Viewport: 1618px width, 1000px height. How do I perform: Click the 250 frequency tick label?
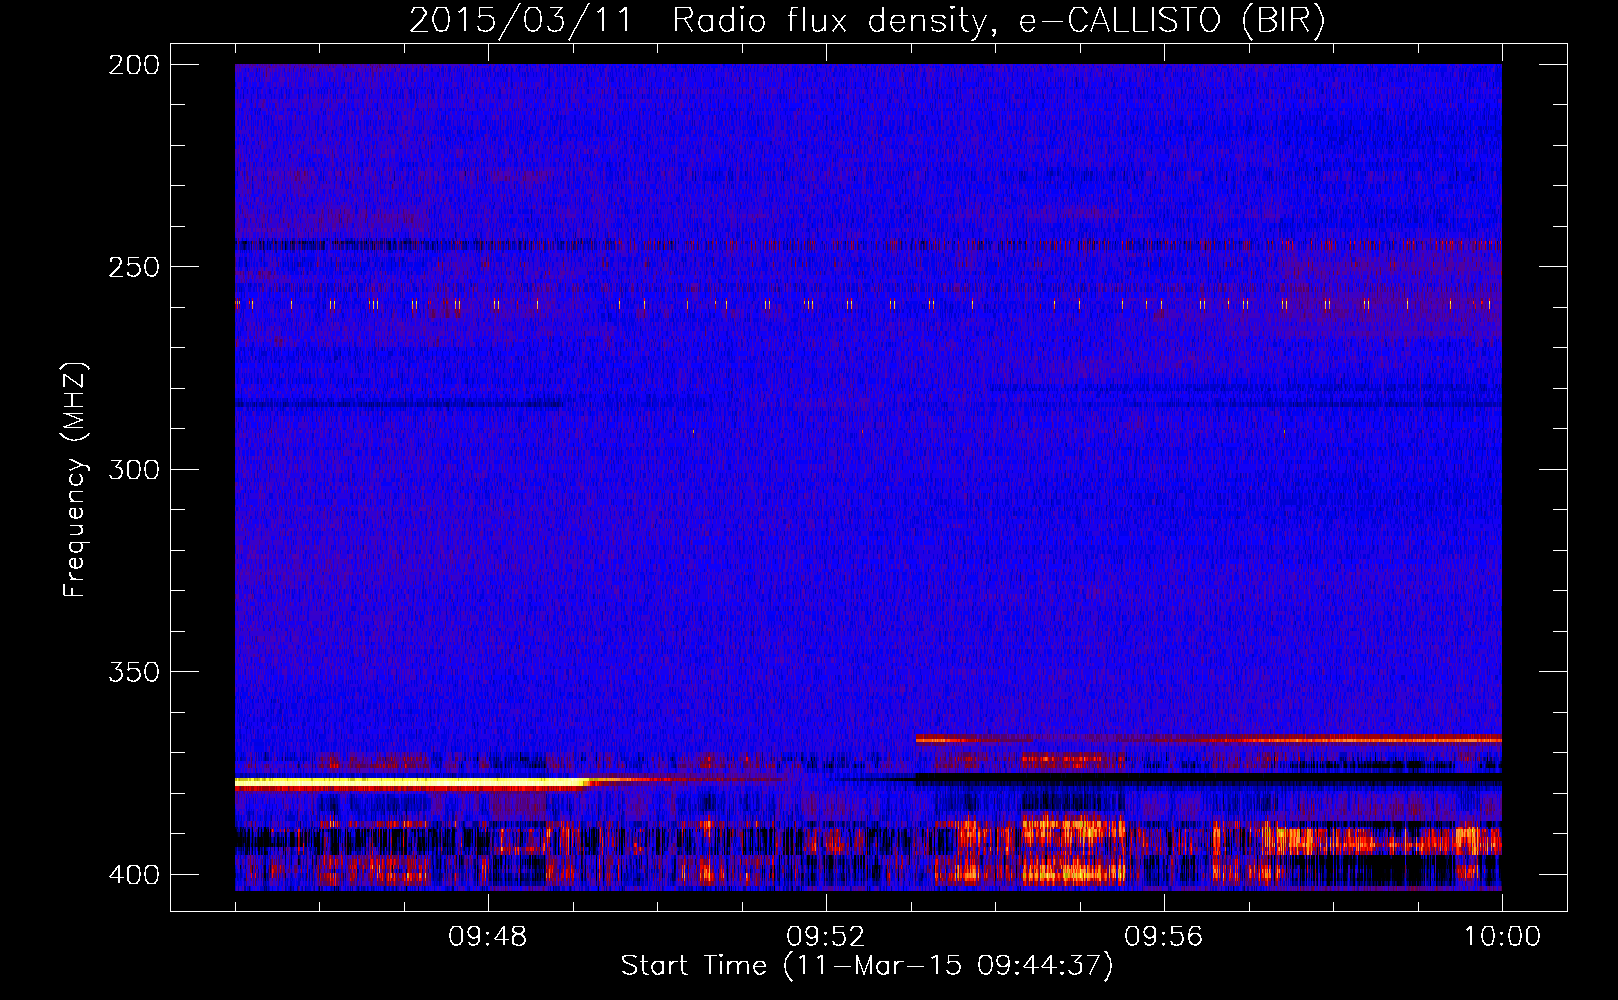pos(134,267)
